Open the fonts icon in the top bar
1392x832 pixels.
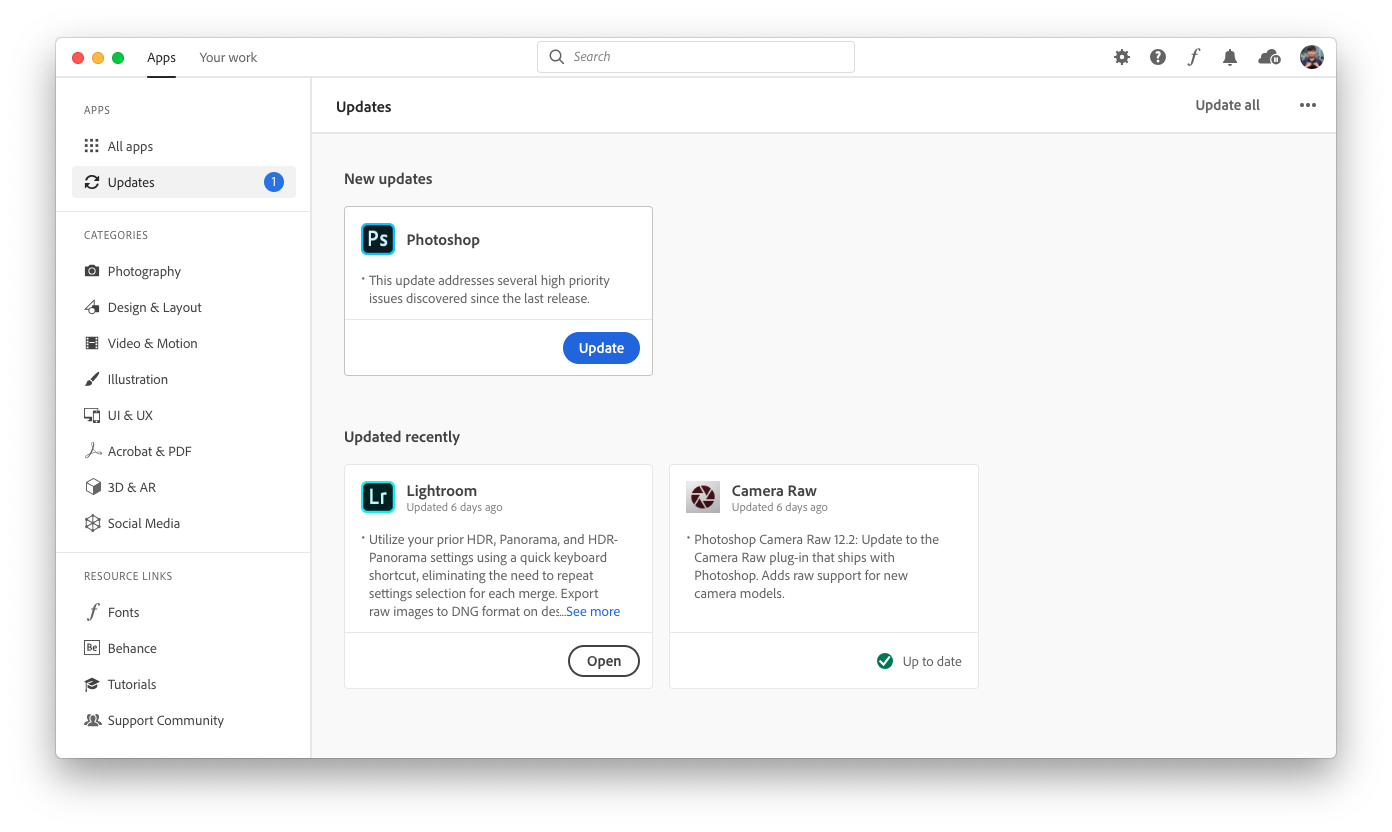tap(1193, 57)
